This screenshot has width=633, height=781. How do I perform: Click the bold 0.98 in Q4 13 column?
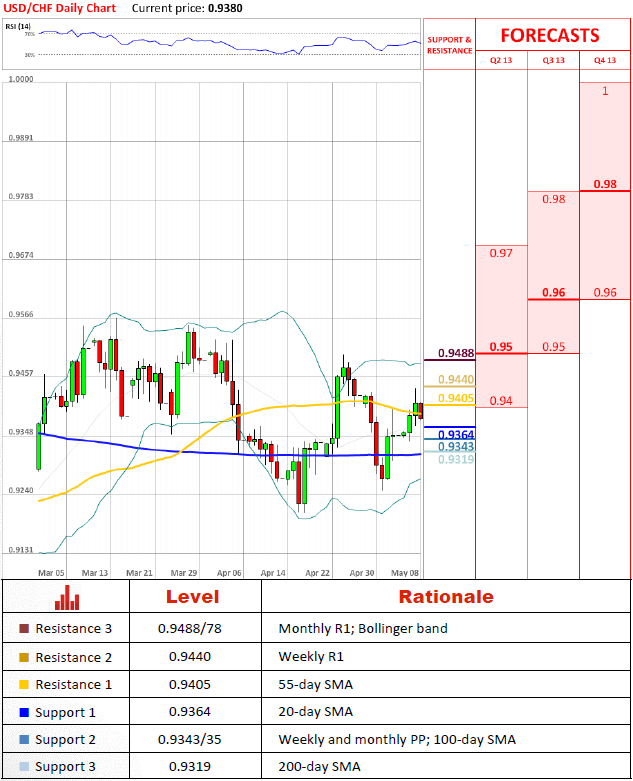coord(605,184)
